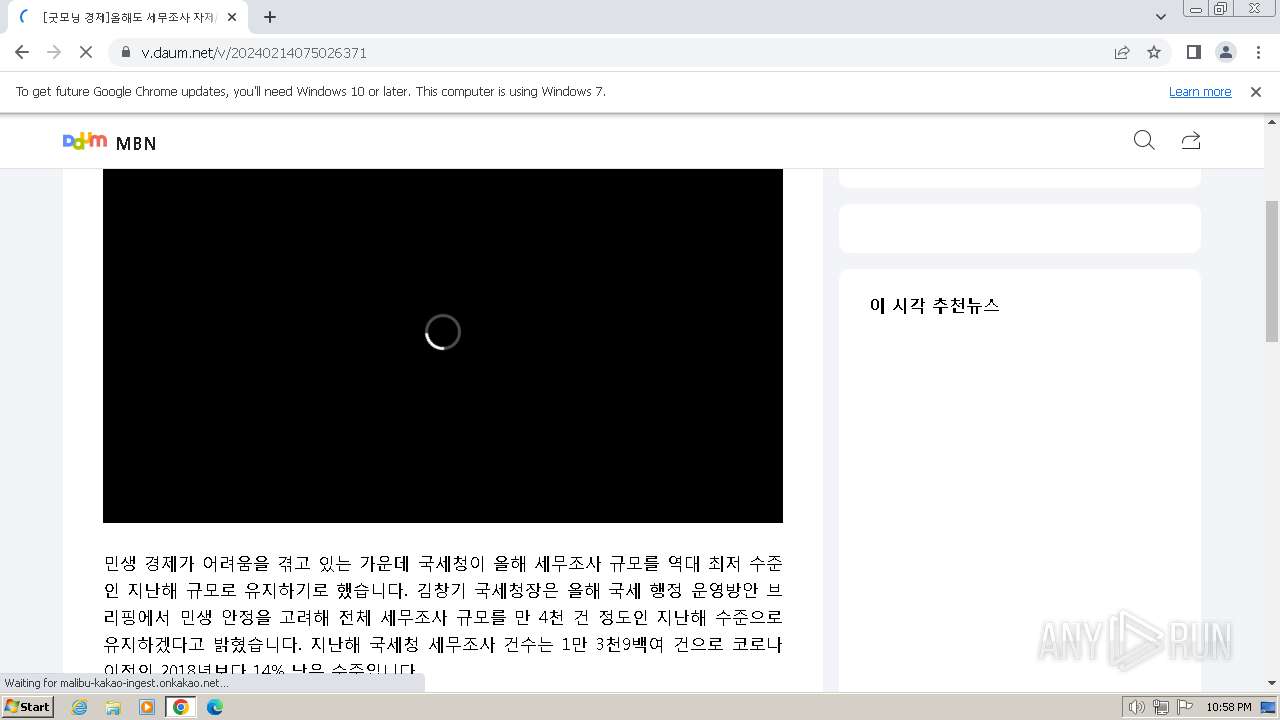Image resolution: width=1280 pixels, height=720 pixels.
Task: Click article paragraph starting 민생 경제가
Action: click(x=443, y=616)
